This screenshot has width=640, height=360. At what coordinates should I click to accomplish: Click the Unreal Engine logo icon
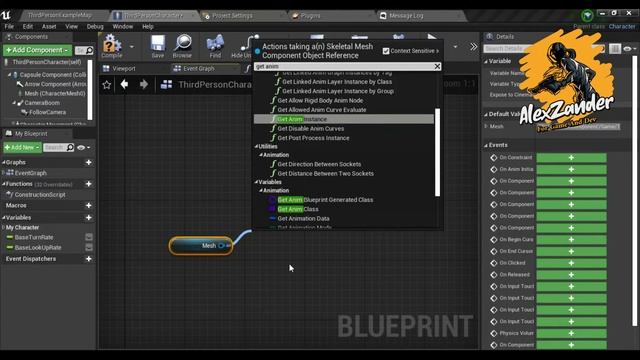point(6,16)
